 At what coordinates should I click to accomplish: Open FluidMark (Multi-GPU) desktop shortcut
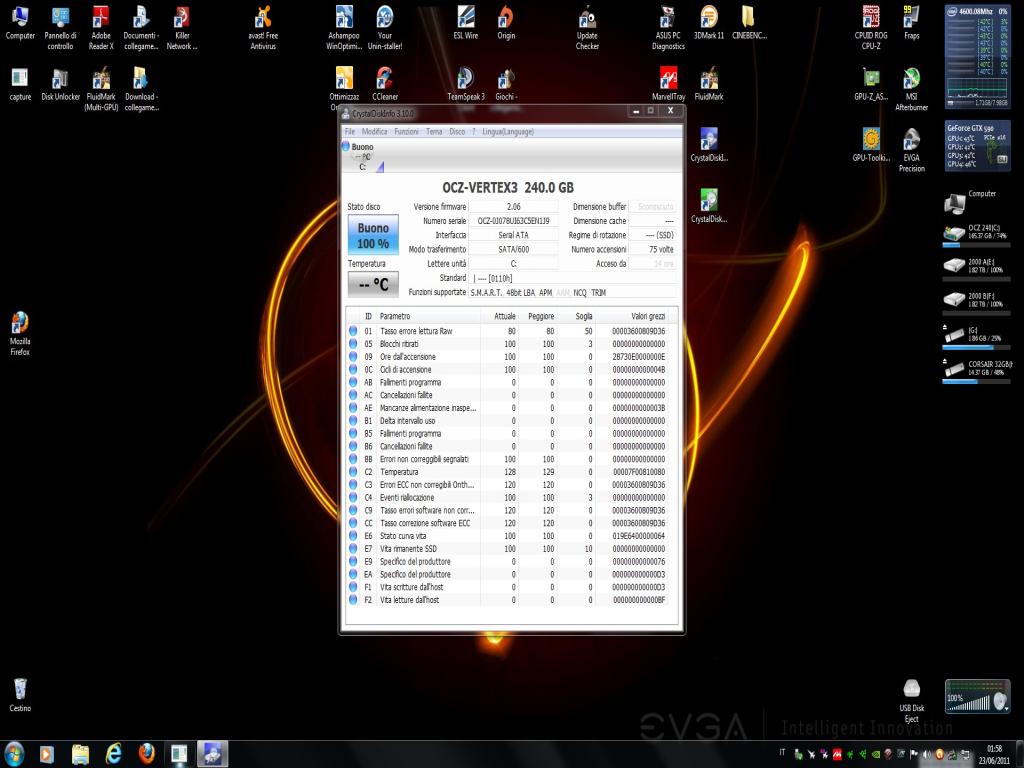(x=101, y=89)
